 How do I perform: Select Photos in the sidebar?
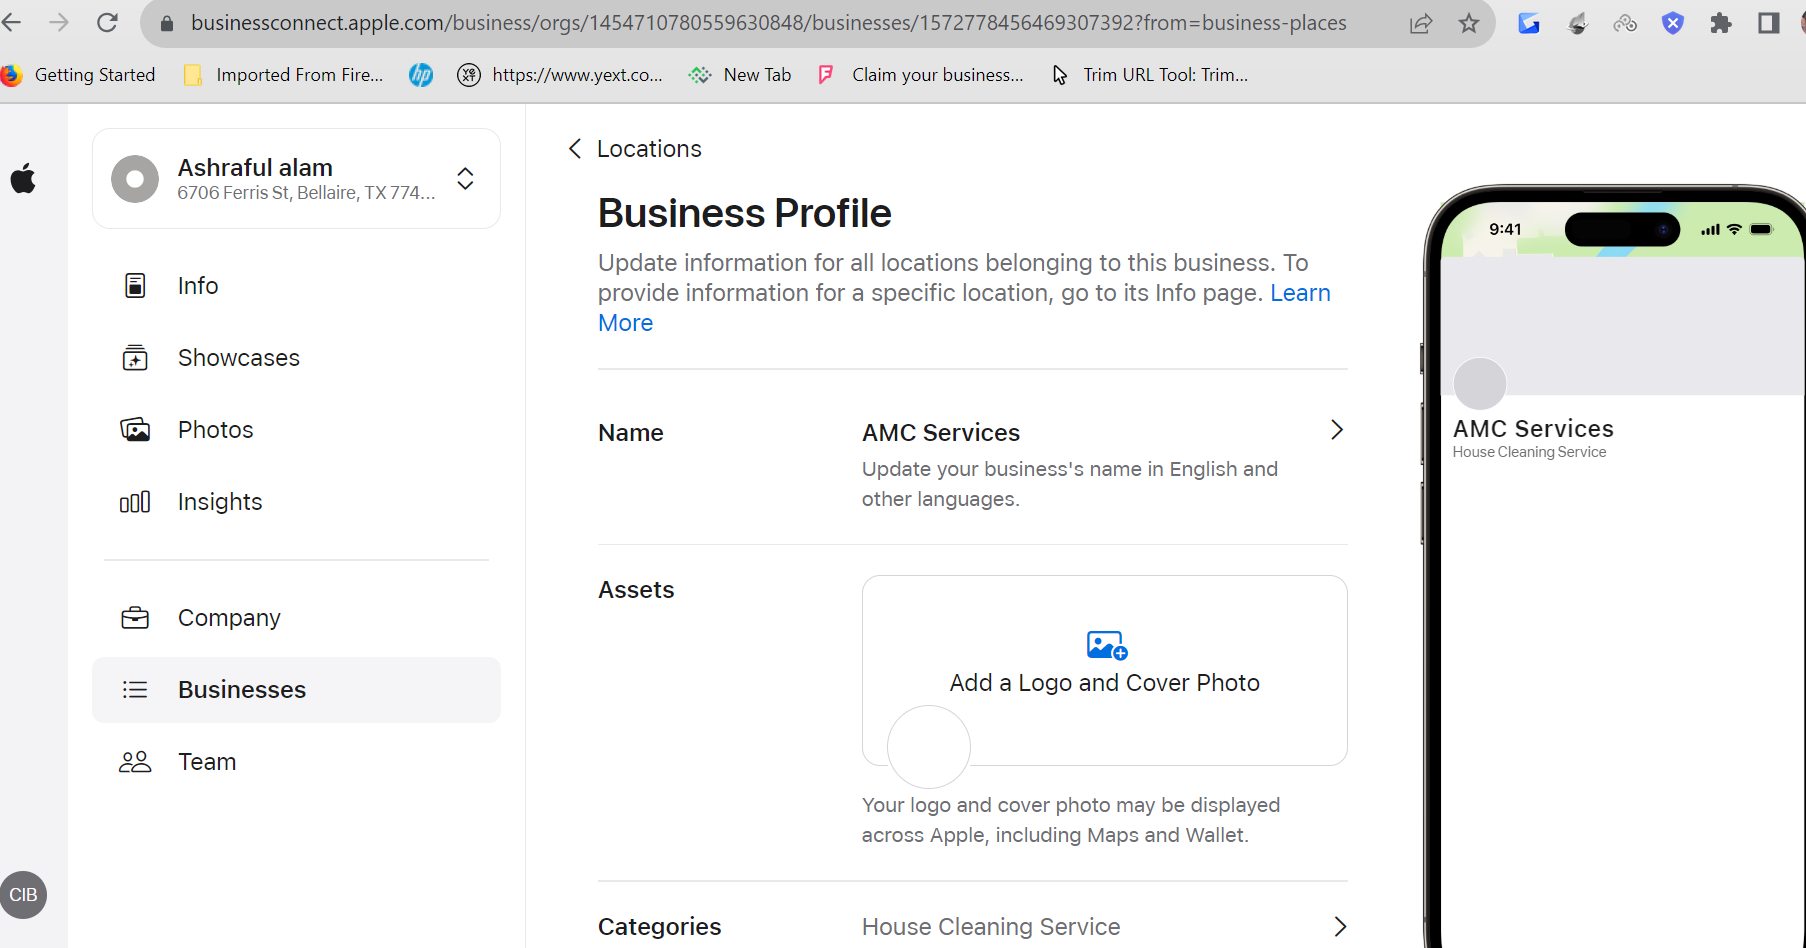coord(296,430)
